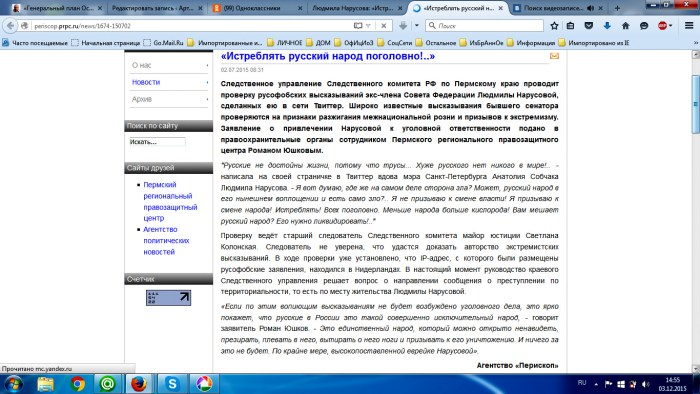This screenshot has height=394, width=700.
Task: Expand more bookmarks with the chevron
Action: (696, 43)
